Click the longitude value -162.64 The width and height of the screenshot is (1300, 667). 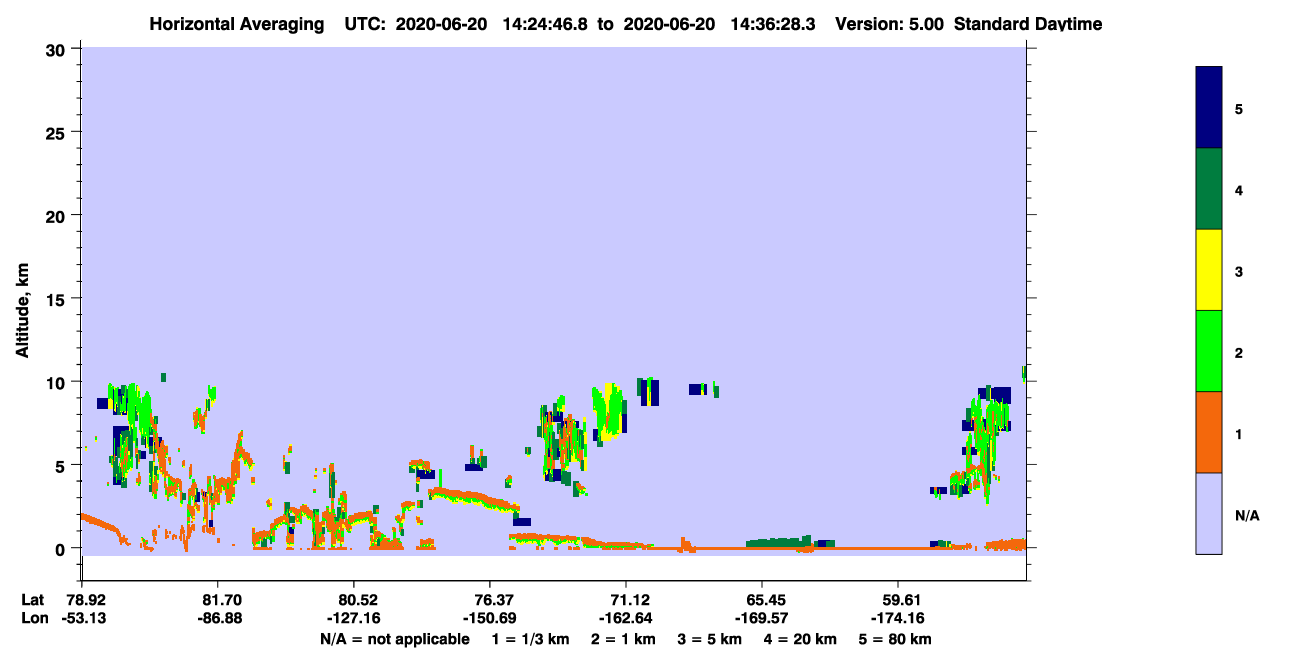625,618
